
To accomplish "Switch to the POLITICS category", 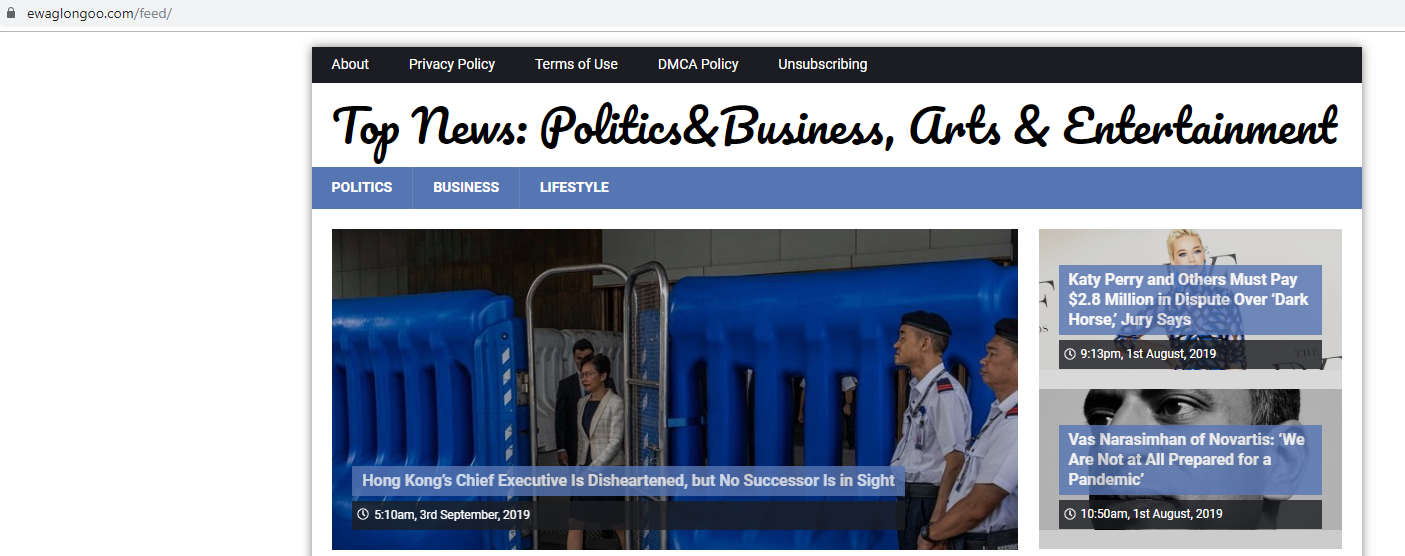I will point(362,187).
